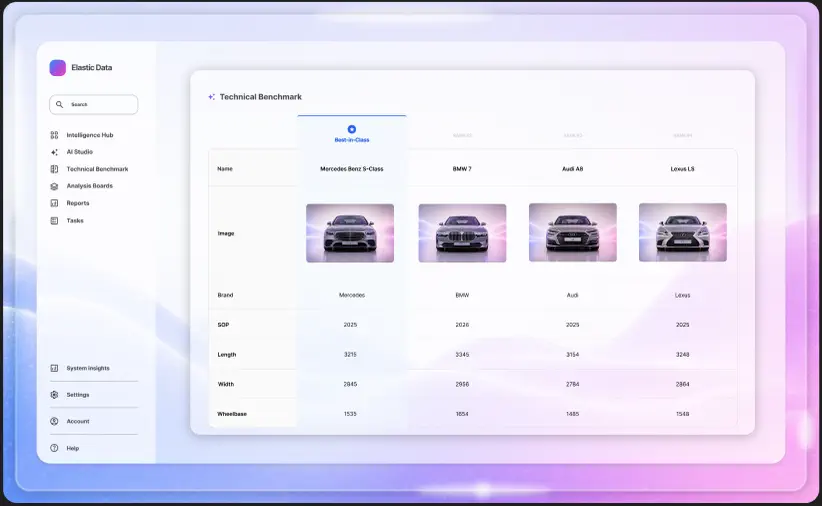The image size is (822, 506).
Task: Click the System insights icon
Action: [54, 368]
